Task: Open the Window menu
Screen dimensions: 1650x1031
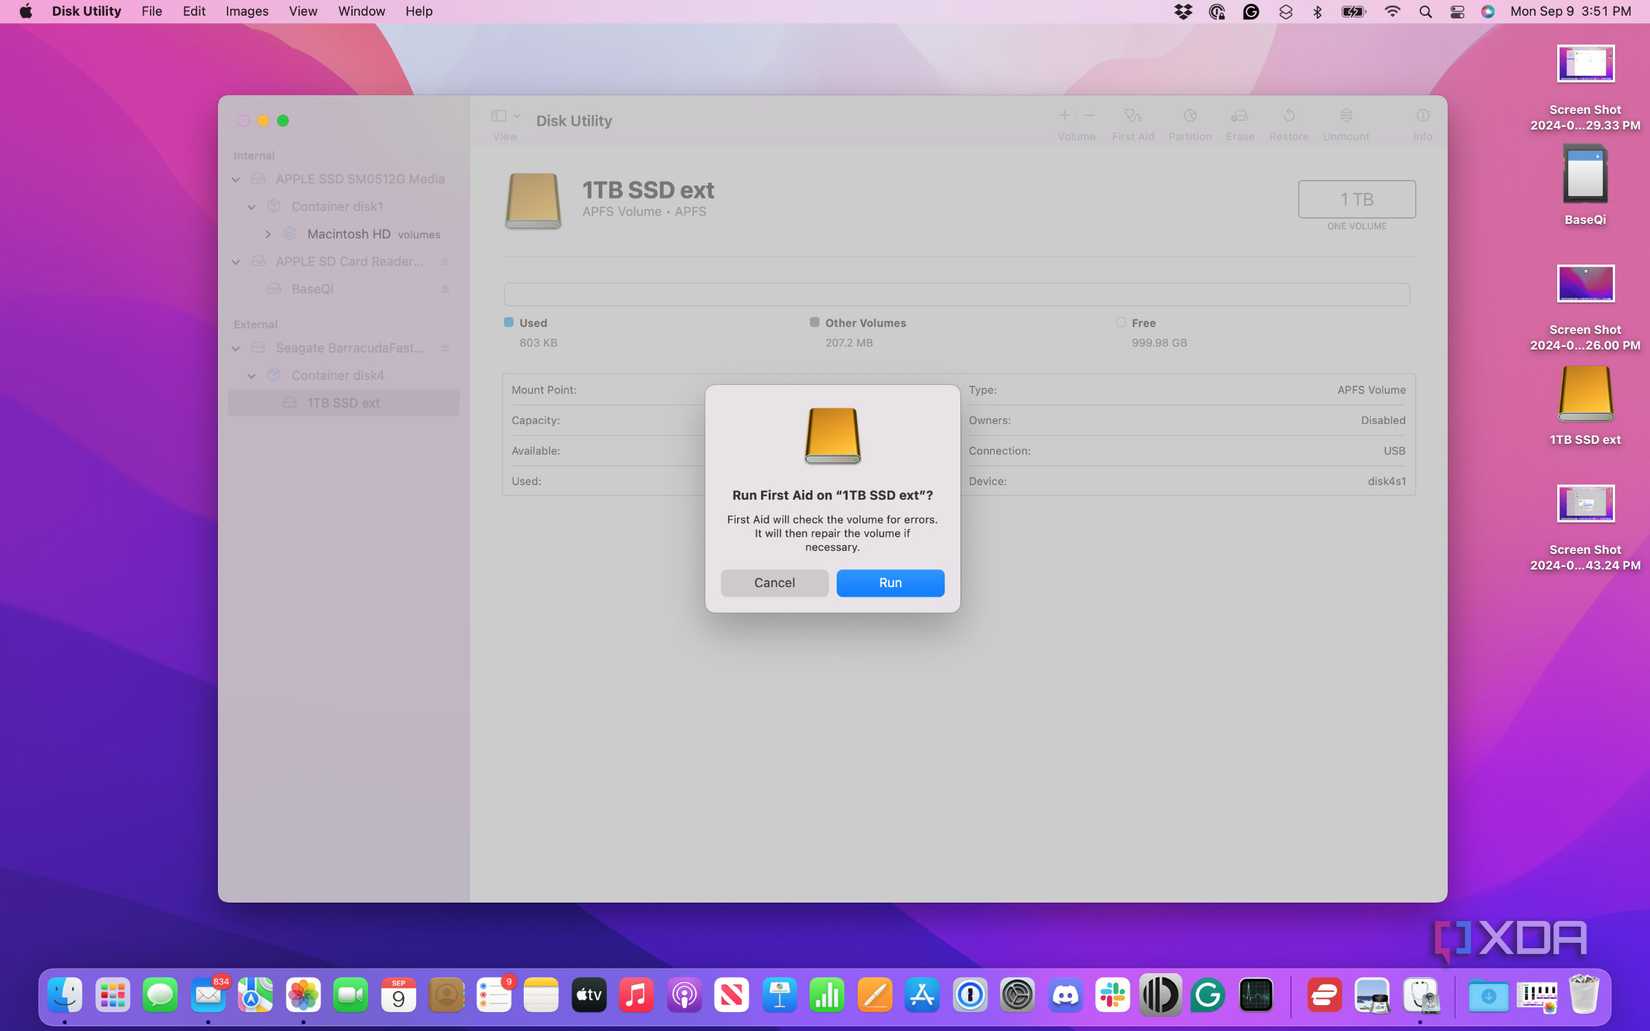Action: pyautogui.click(x=360, y=11)
